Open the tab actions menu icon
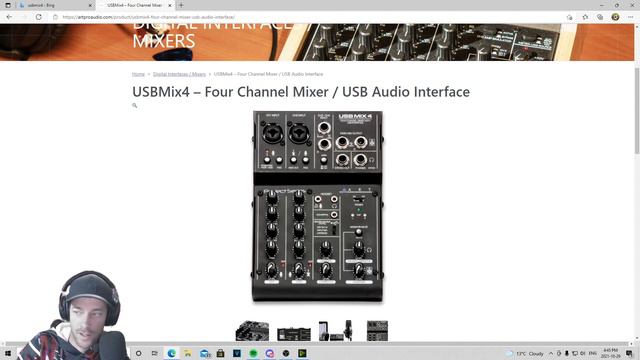 (8, 5)
